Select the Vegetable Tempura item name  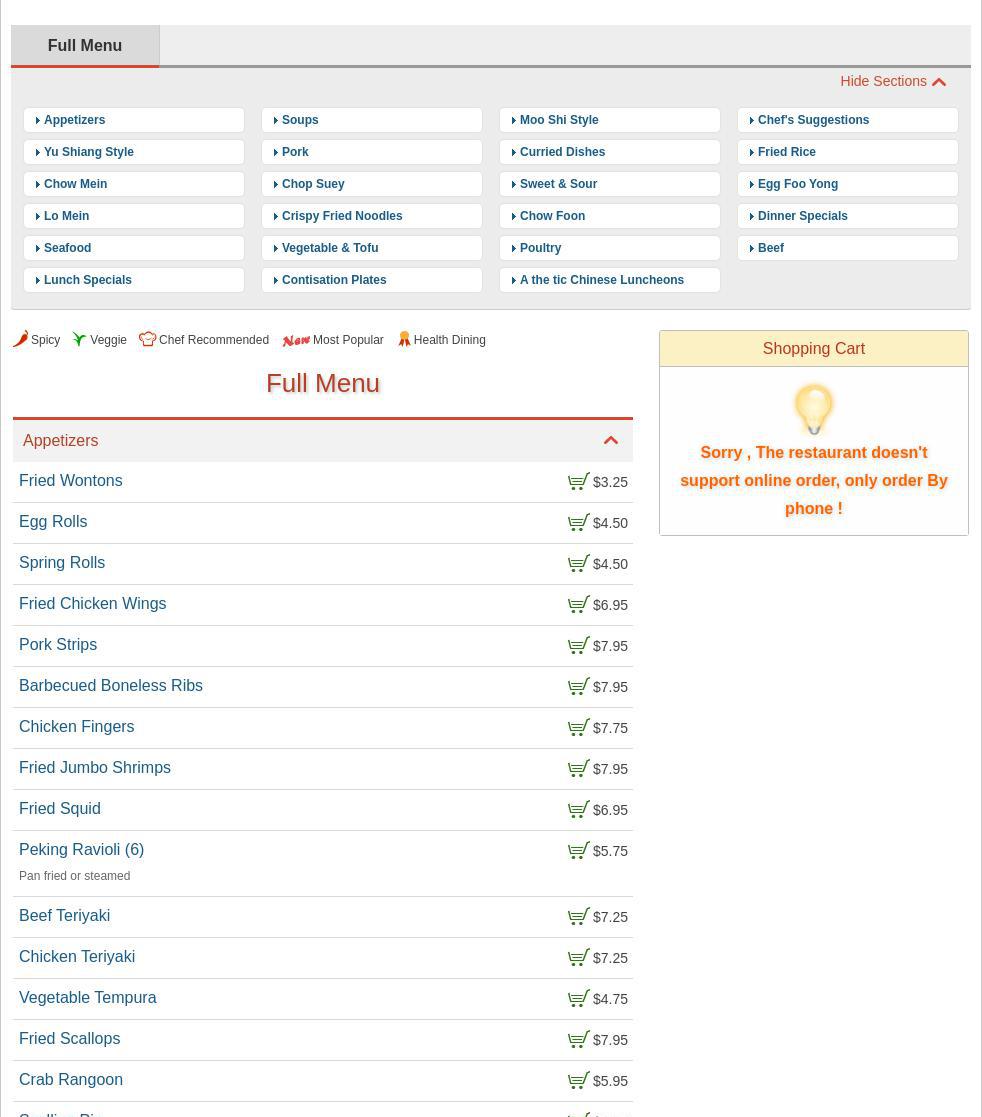(87, 998)
